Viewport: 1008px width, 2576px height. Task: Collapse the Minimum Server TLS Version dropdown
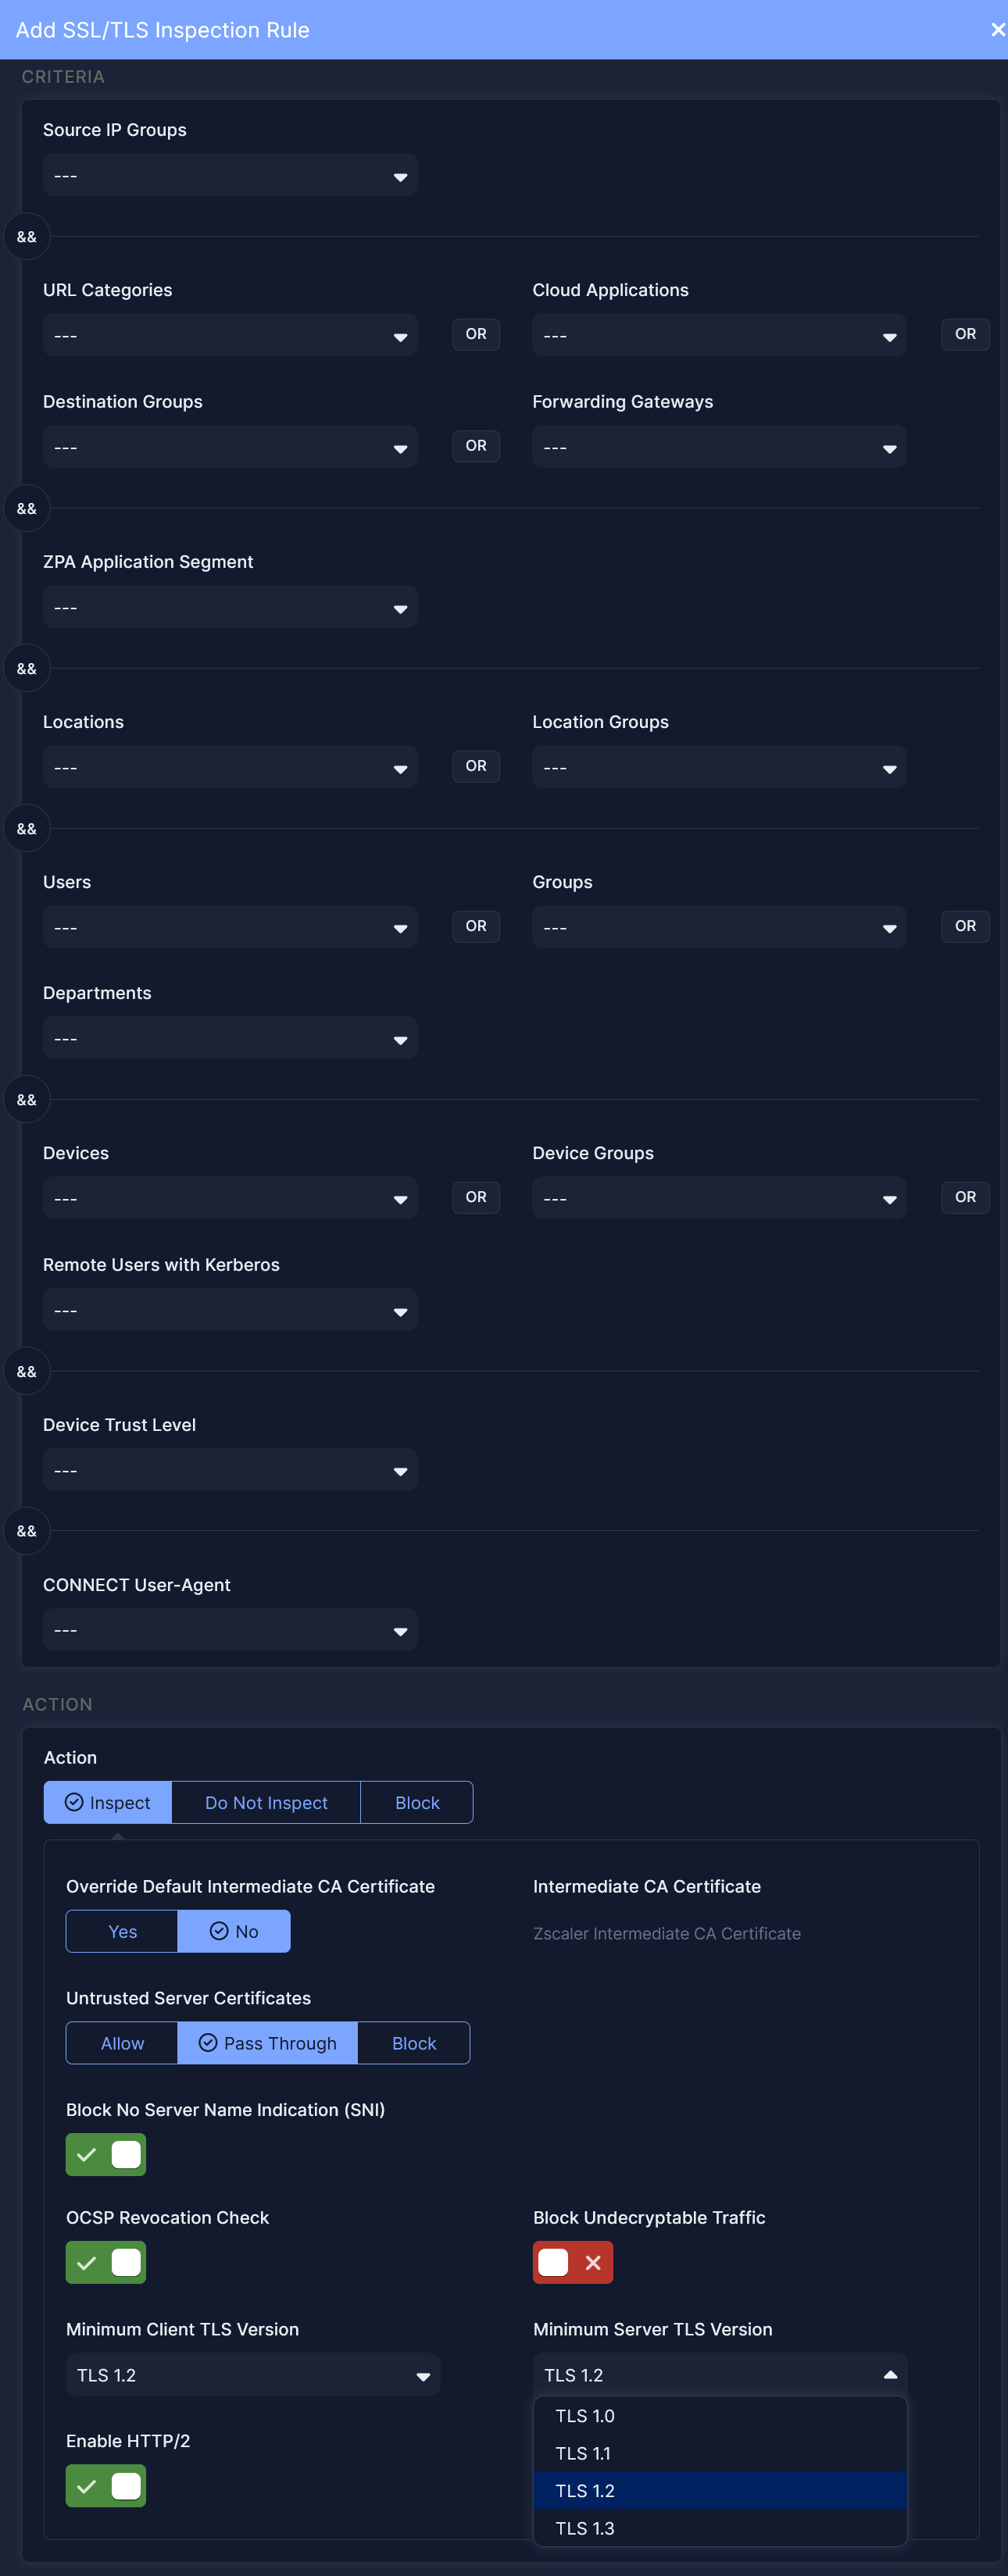(x=720, y=2374)
